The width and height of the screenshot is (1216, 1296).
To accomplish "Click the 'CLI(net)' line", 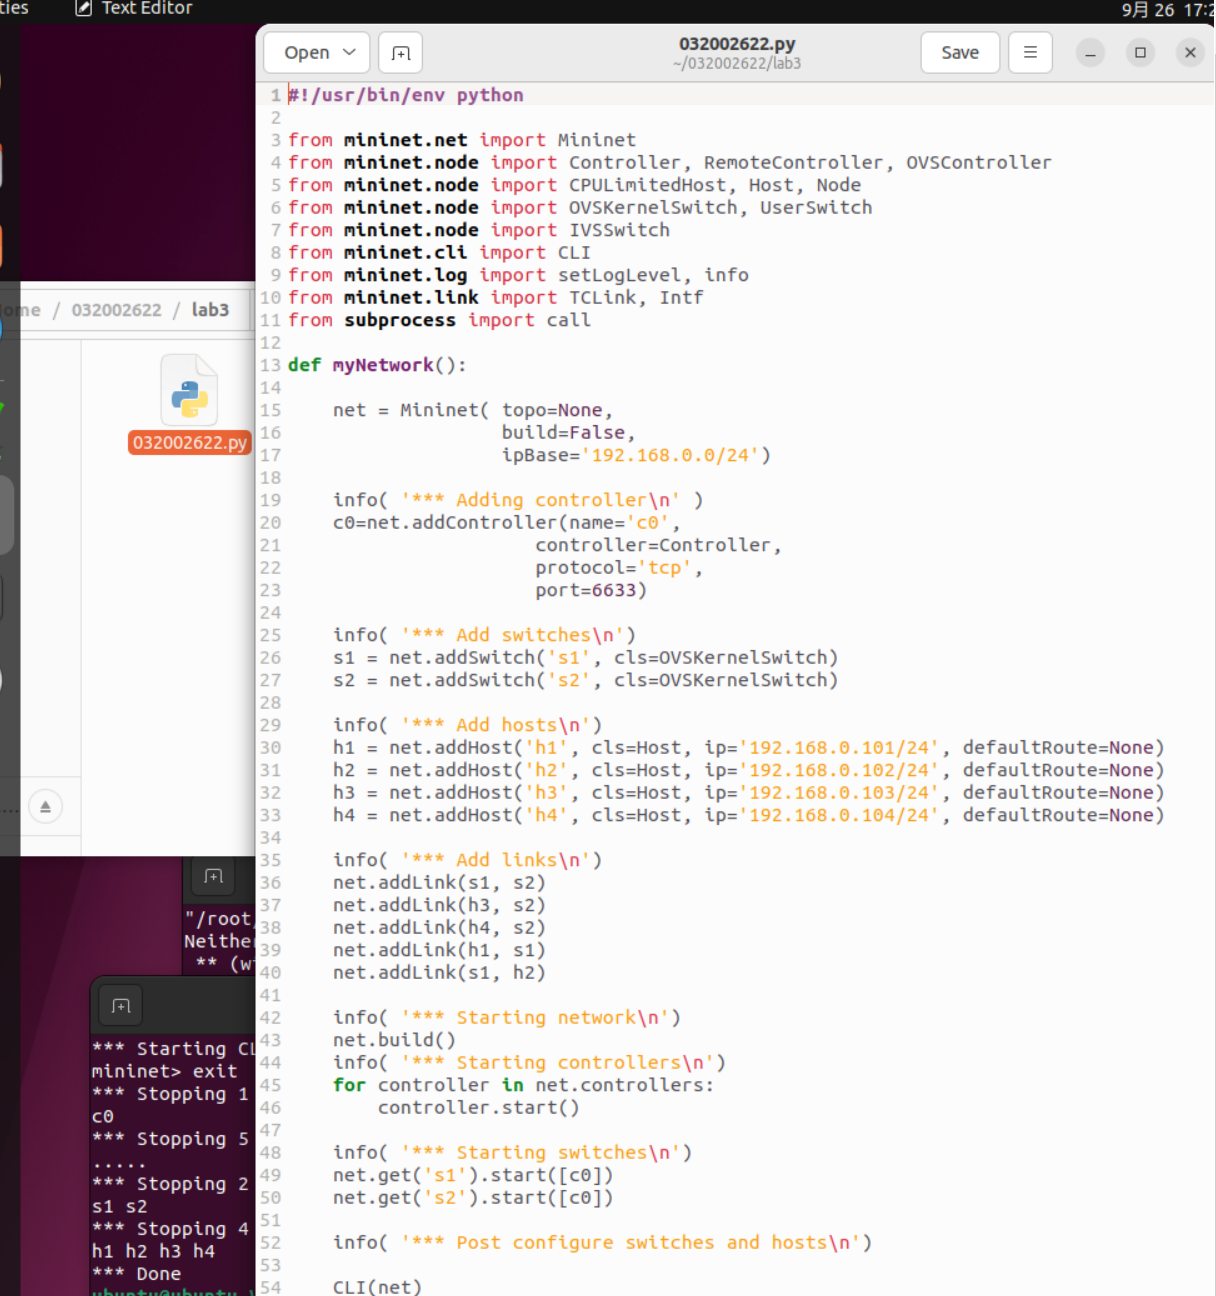I will [x=377, y=1287].
